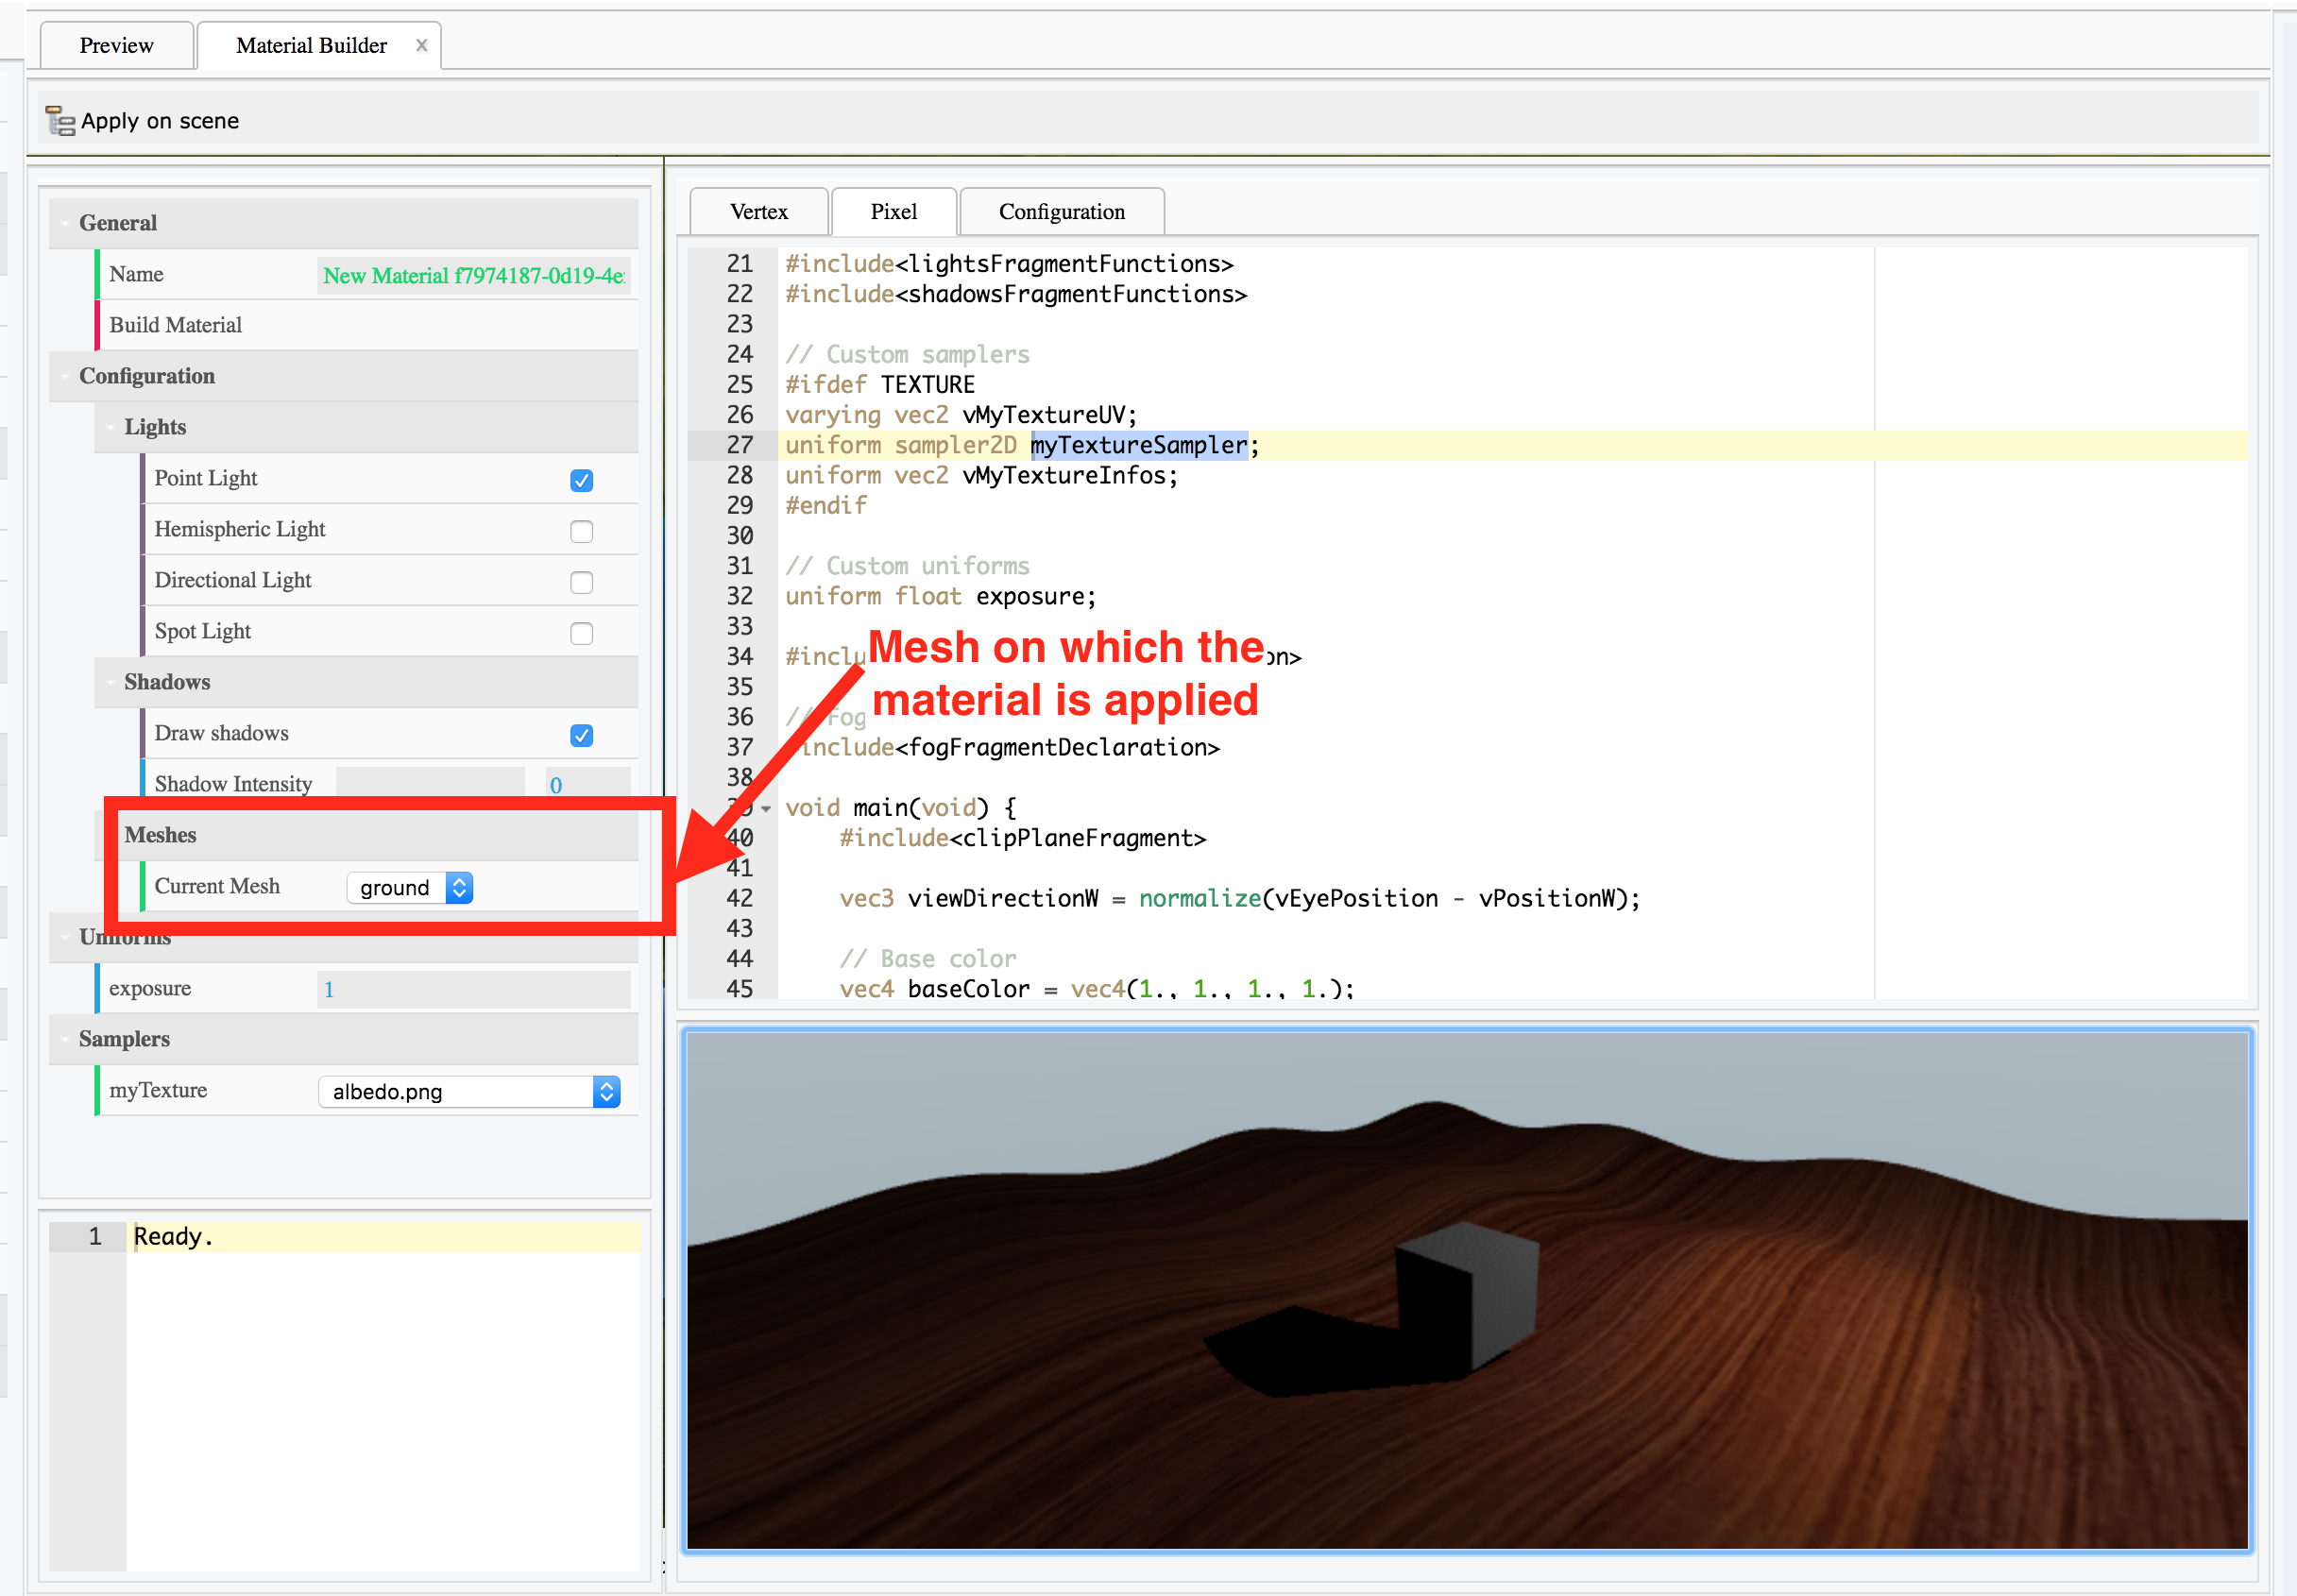This screenshot has height=1596, width=2297.
Task: Switch to the Preview tab
Action: pos(116,45)
